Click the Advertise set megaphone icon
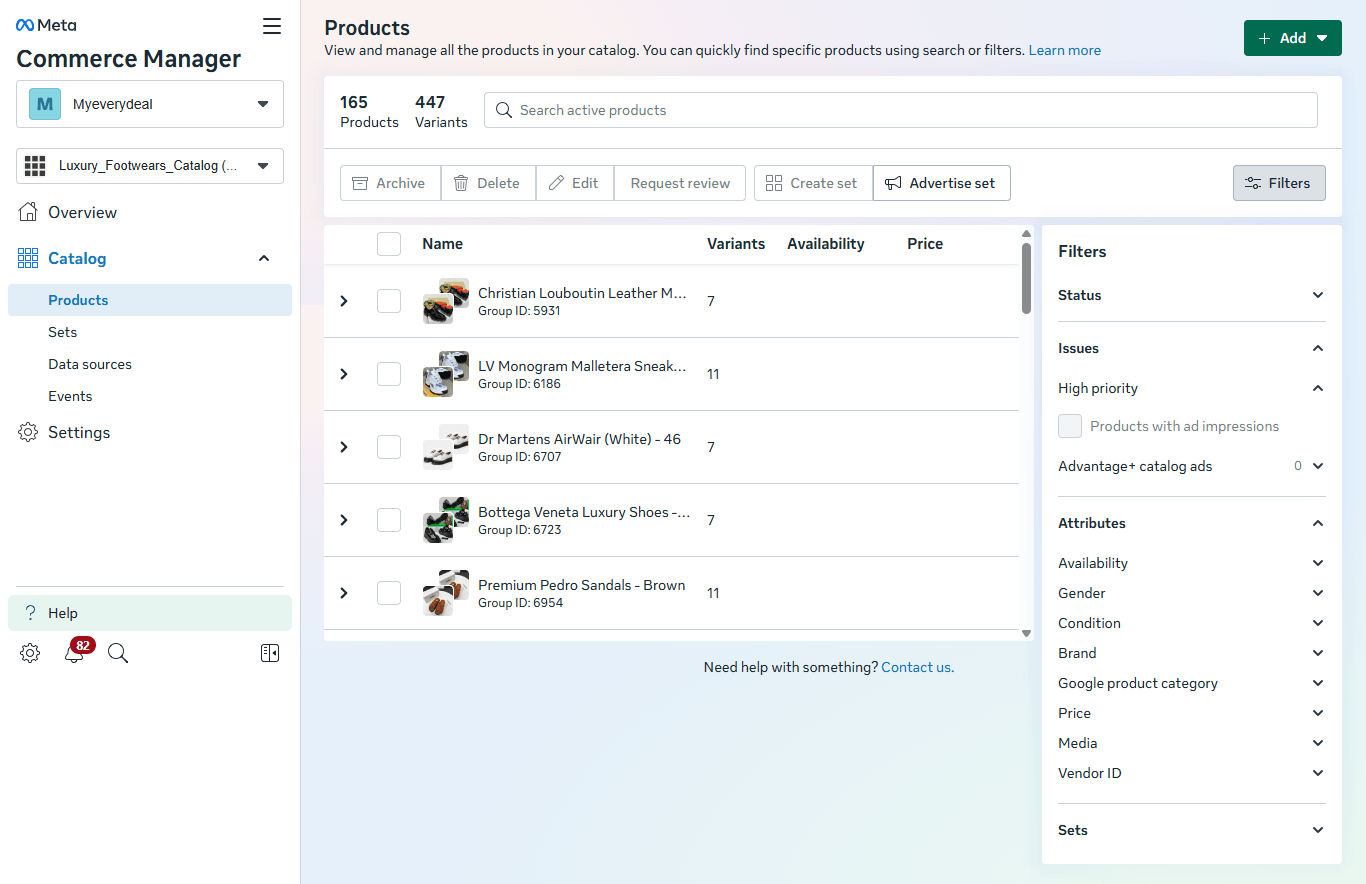The image size is (1366, 884). pos(893,183)
